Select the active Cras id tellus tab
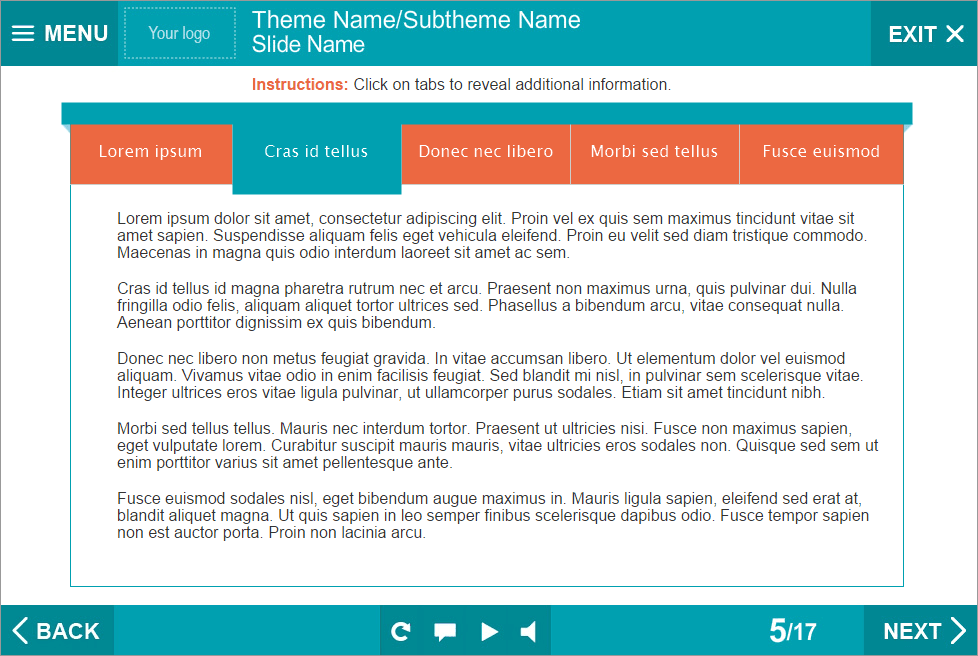The height and width of the screenshot is (656, 978). [x=316, y=153]
